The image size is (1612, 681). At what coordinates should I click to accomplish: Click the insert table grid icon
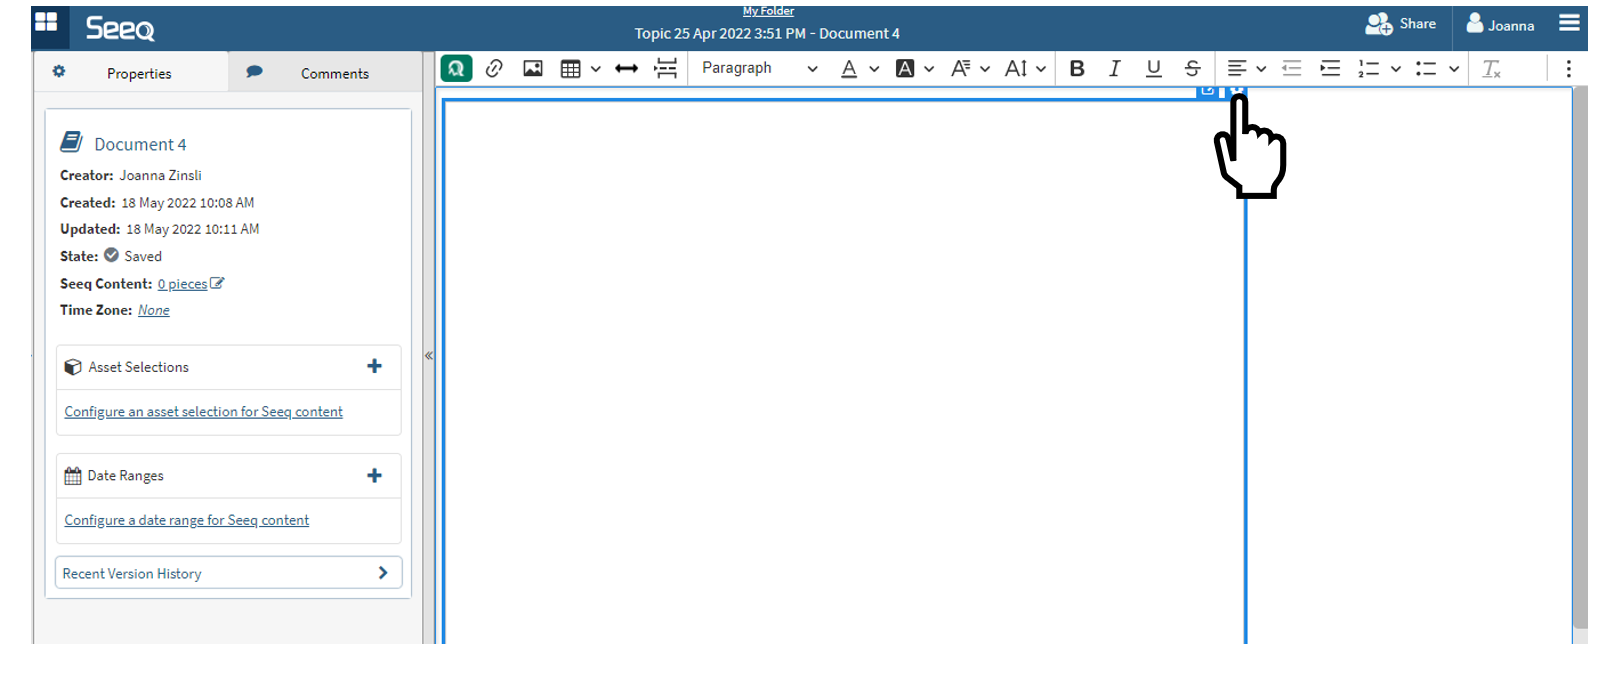(570, 68)
